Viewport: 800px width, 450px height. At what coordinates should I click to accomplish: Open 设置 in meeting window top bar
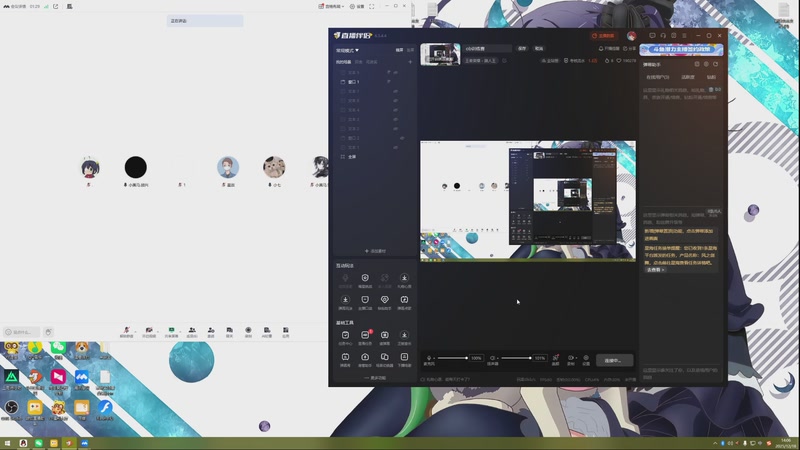point(357,6)
